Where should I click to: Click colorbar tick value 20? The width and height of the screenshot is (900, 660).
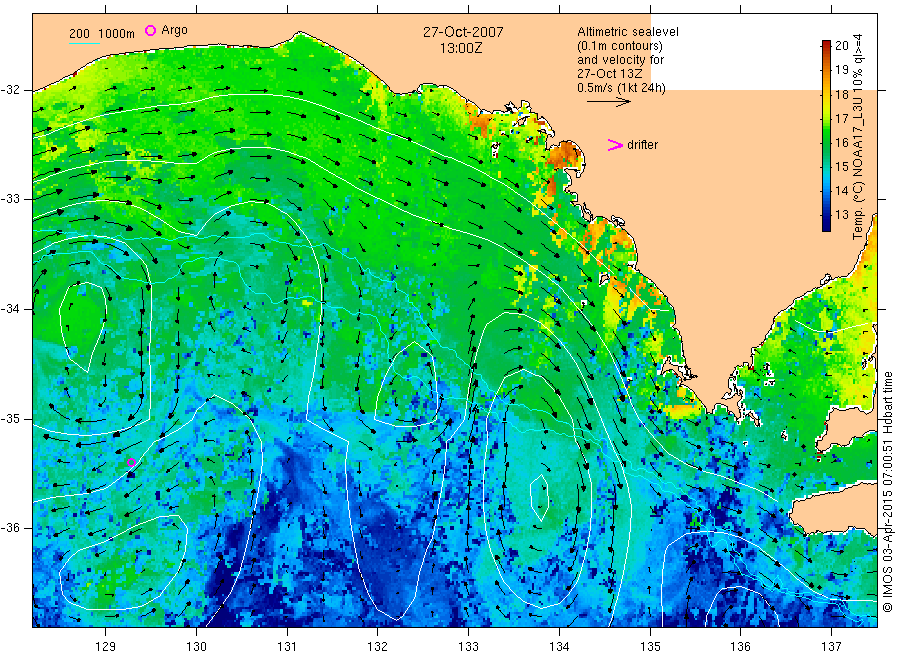[x=841, y=46]
